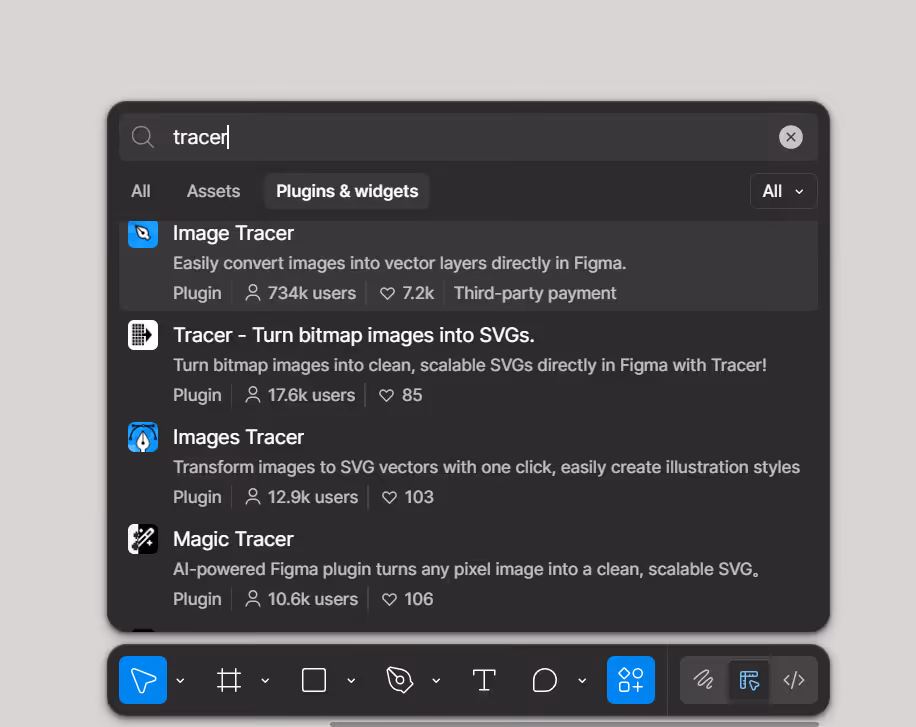Click the 7.2k likes heart icon
The width and height of the screenshot is (916, 727).
click(x=387, y=293)
